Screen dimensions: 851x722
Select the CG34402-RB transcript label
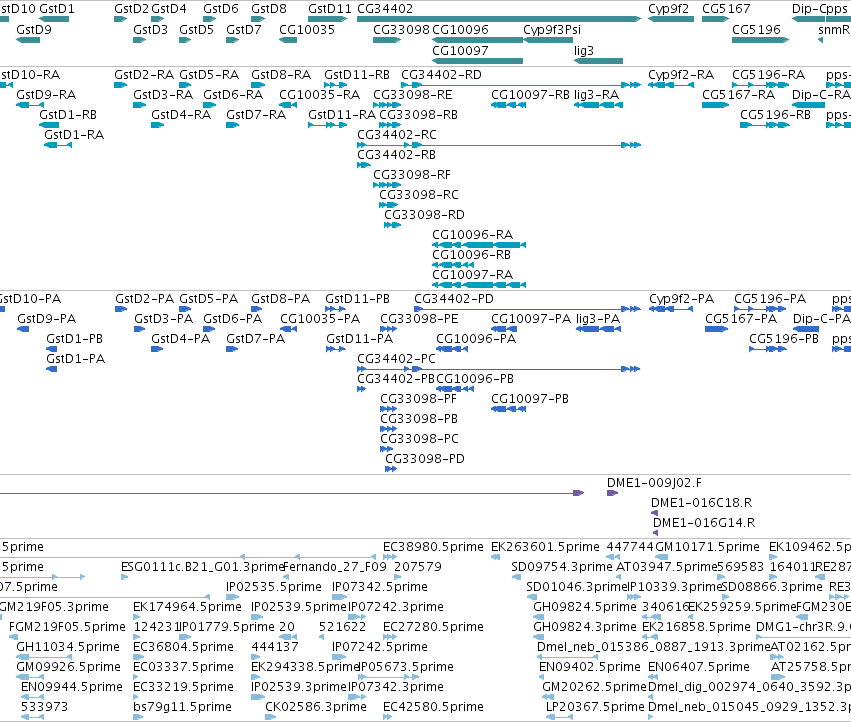coord(396,155)
